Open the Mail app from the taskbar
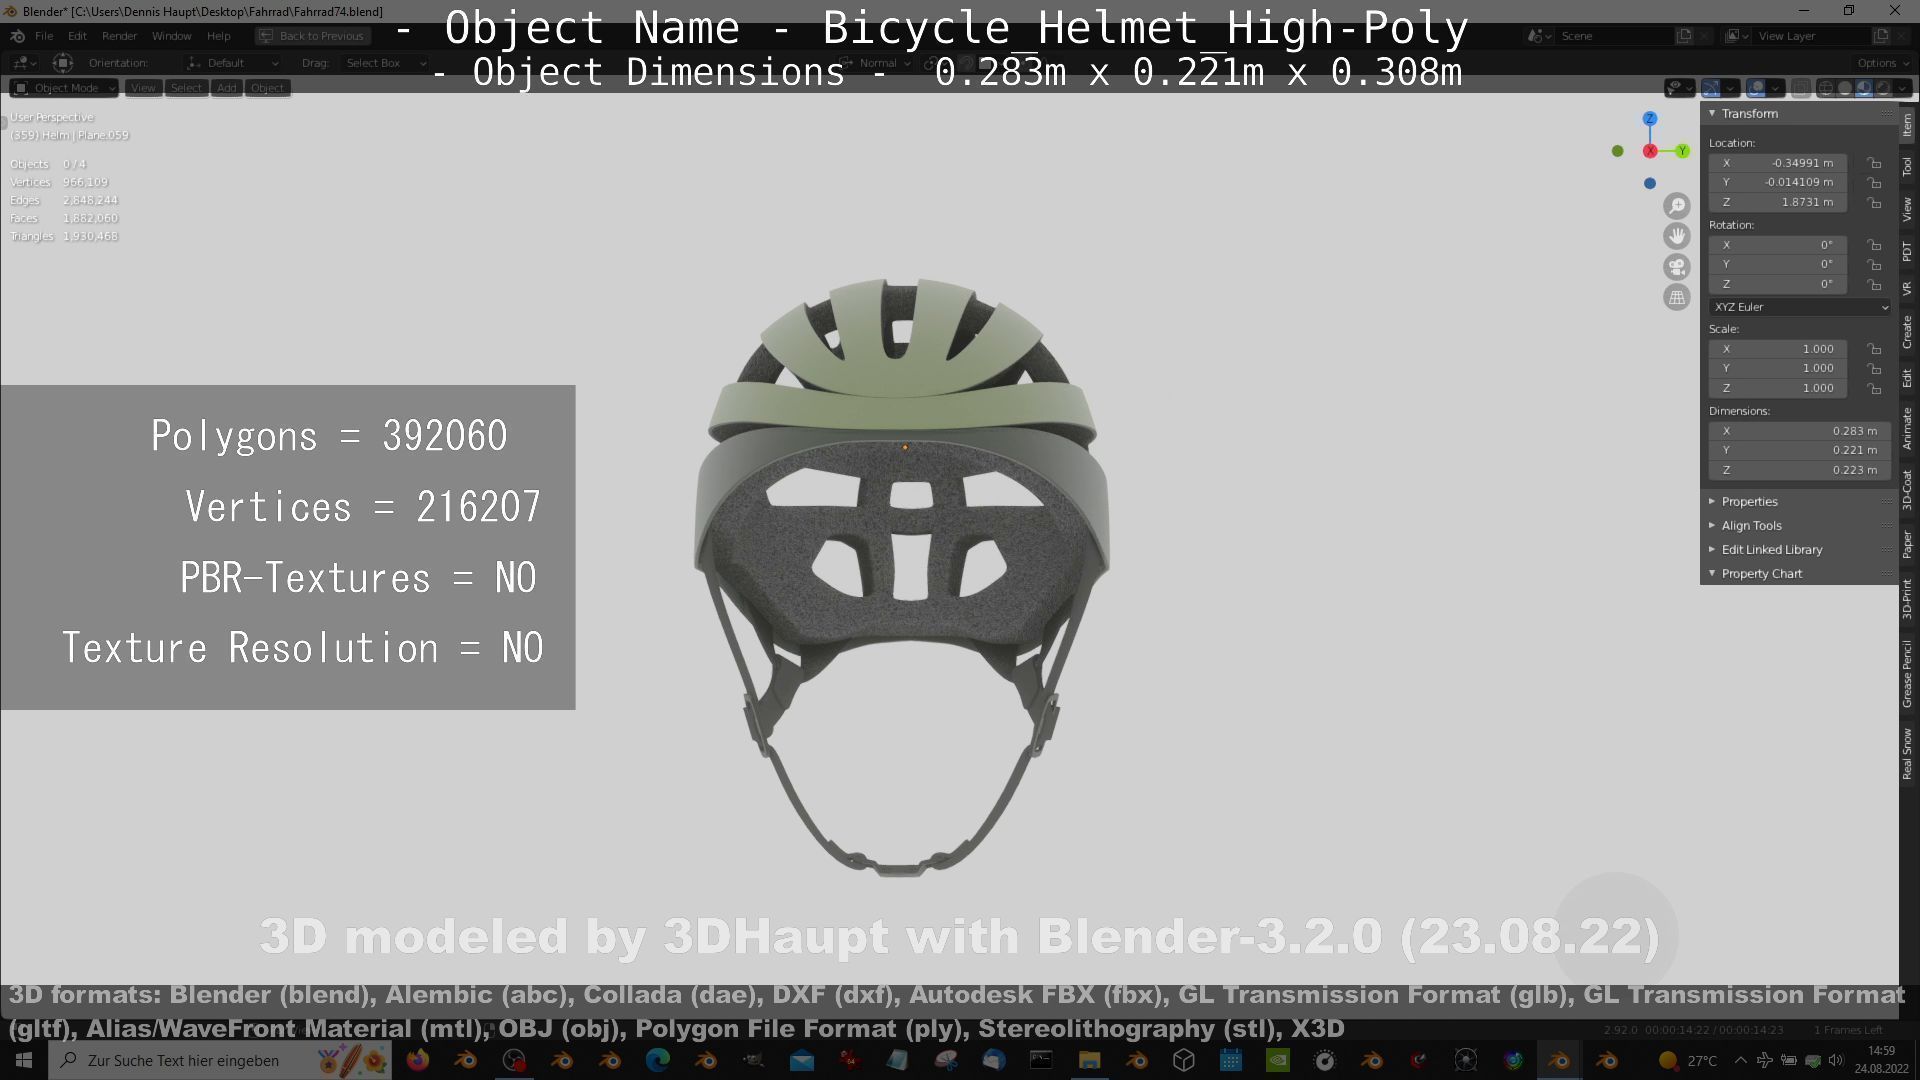This screenshot has height=1080, width=1920. coord(802,1060)
